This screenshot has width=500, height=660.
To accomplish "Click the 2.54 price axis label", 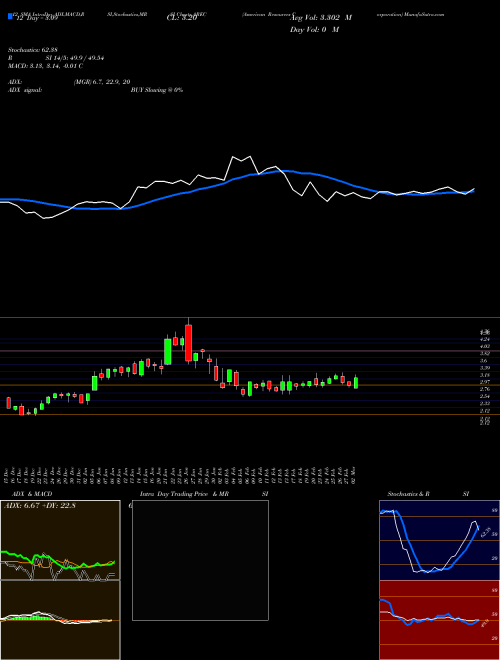I will click(x=485, y=397).
